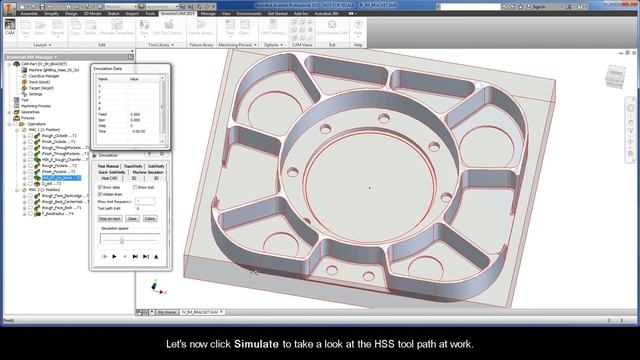Click the title bar search box
The width and height of the screenshot is (640, 360).
[x=471, y=7]
